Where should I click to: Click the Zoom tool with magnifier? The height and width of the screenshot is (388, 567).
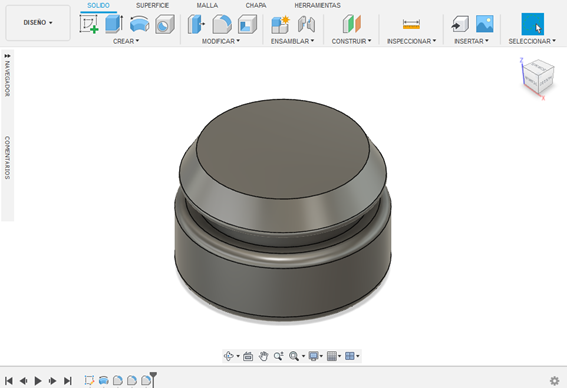(278, 356)
